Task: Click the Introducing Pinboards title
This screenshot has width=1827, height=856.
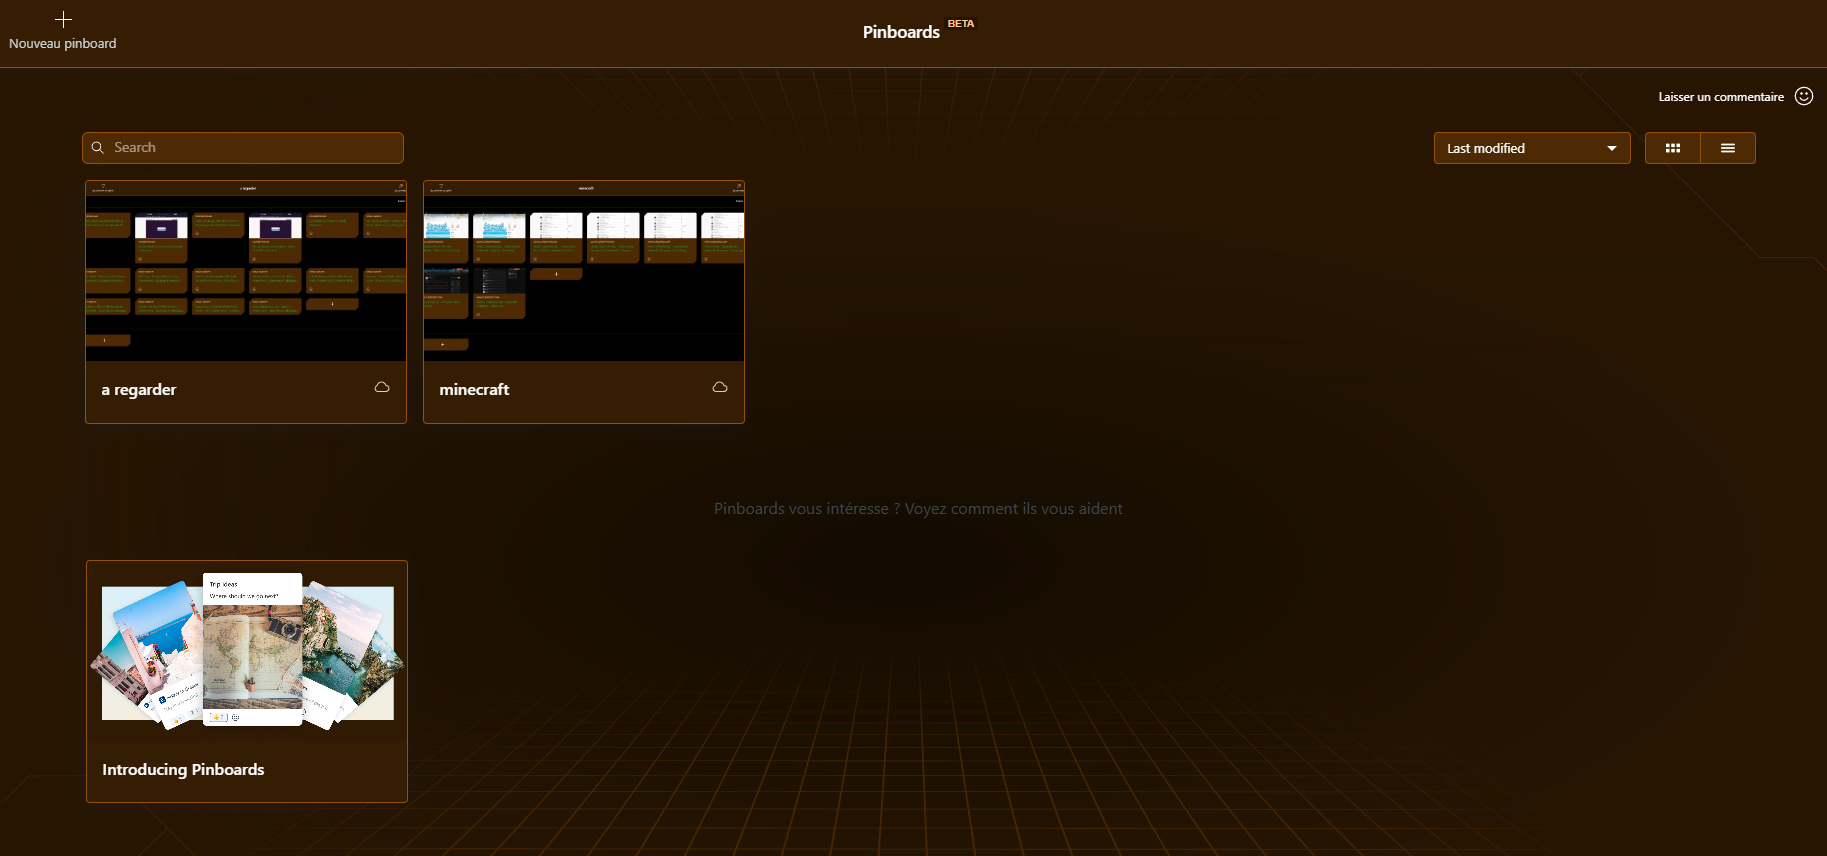Action: pyautogui.click(x=183, y=769)
